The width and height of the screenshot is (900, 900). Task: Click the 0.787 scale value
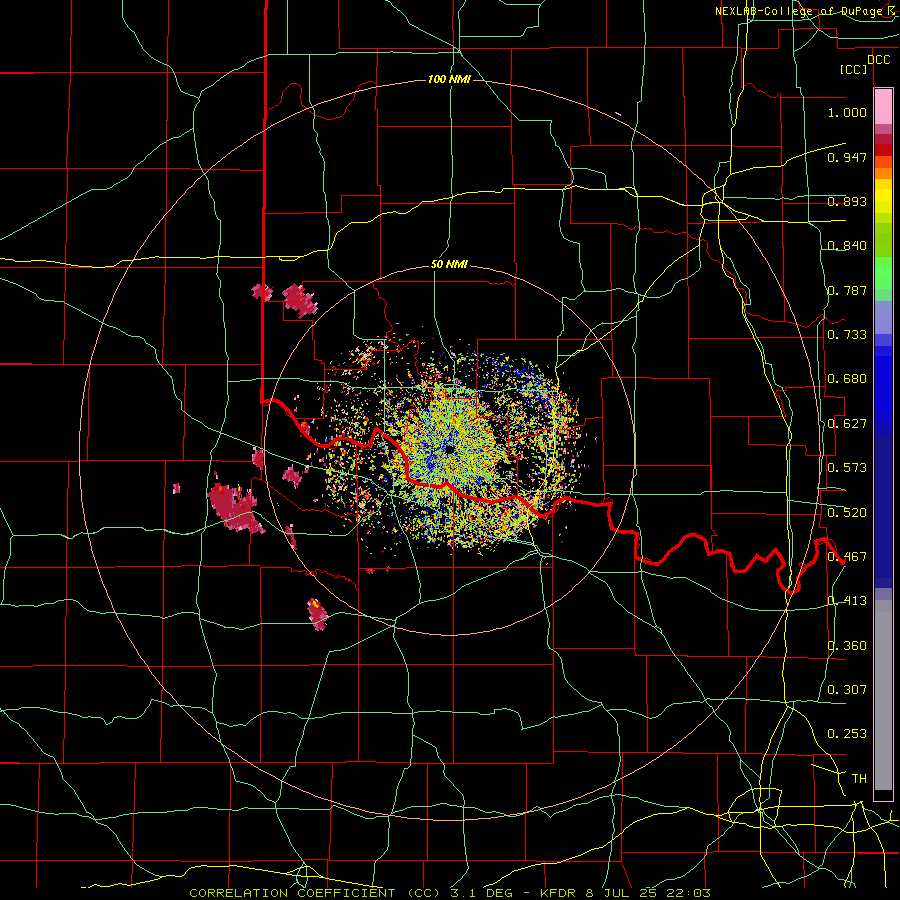click(x=847, y=290)
